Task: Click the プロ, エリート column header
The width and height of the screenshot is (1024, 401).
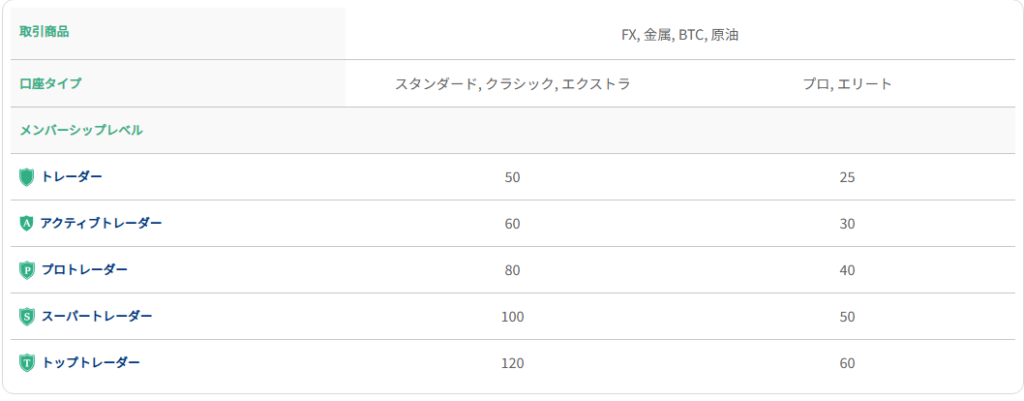Action: (x=848, y=84)
